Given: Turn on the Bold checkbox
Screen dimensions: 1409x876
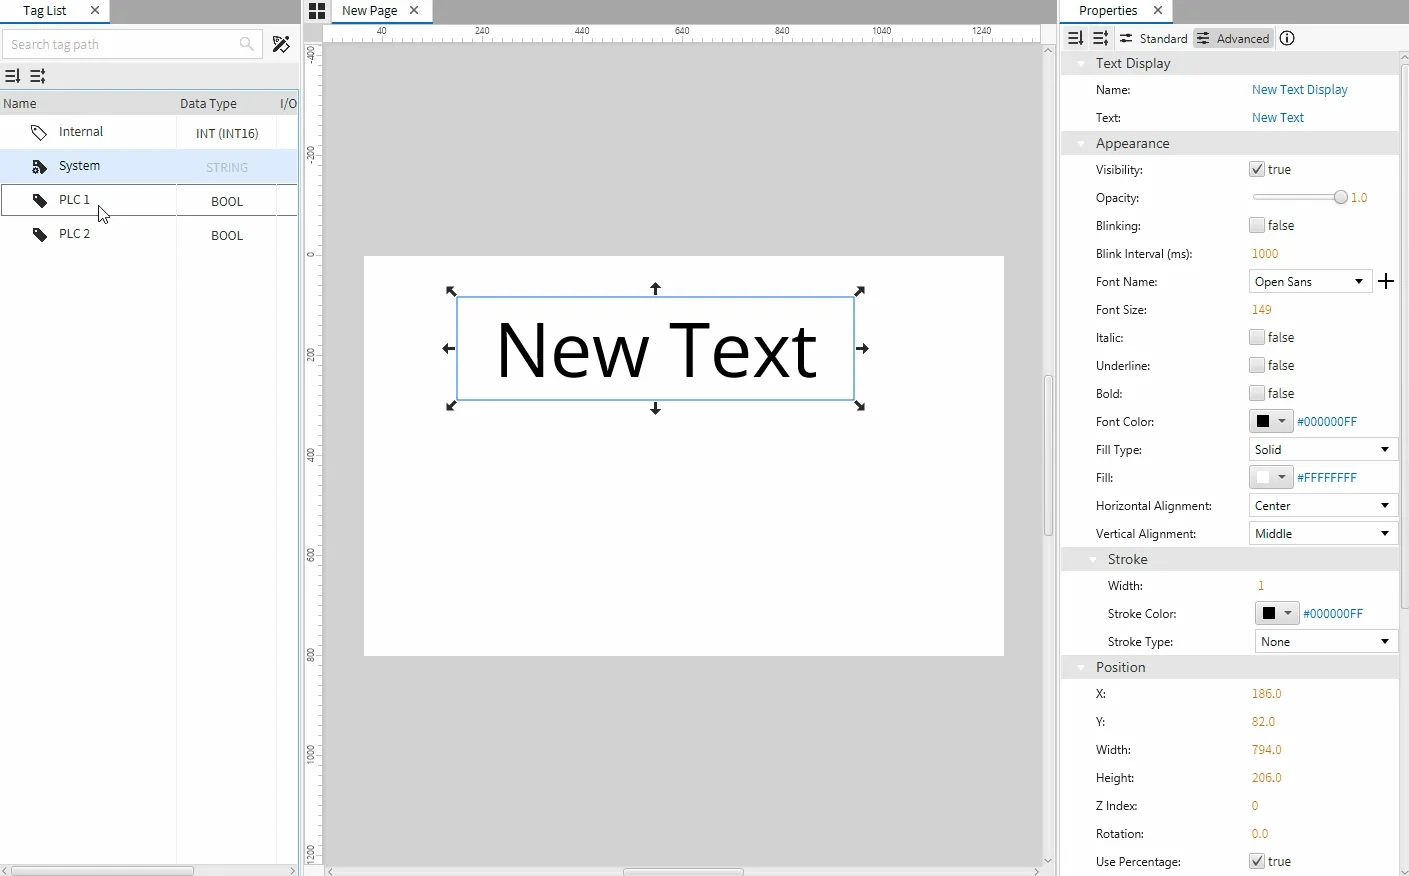Looking at the screenshot, I should click(1257, 394).
